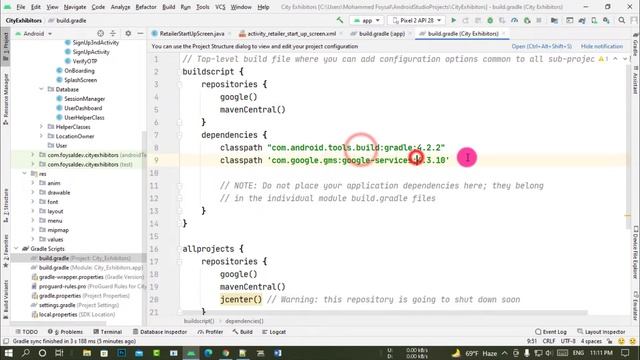This screenshot has height=360, width=640.
Task: Fold code at line 2 gutter marker
Action: [179, 72]
